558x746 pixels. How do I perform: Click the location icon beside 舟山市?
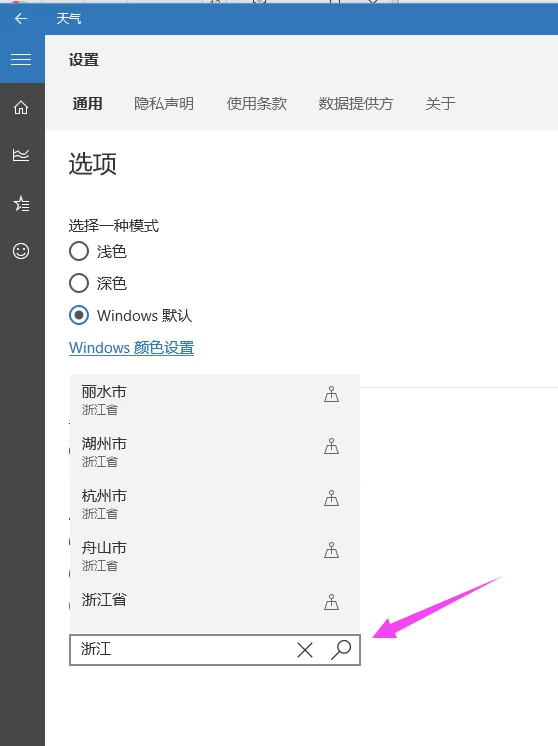point(332,550)
